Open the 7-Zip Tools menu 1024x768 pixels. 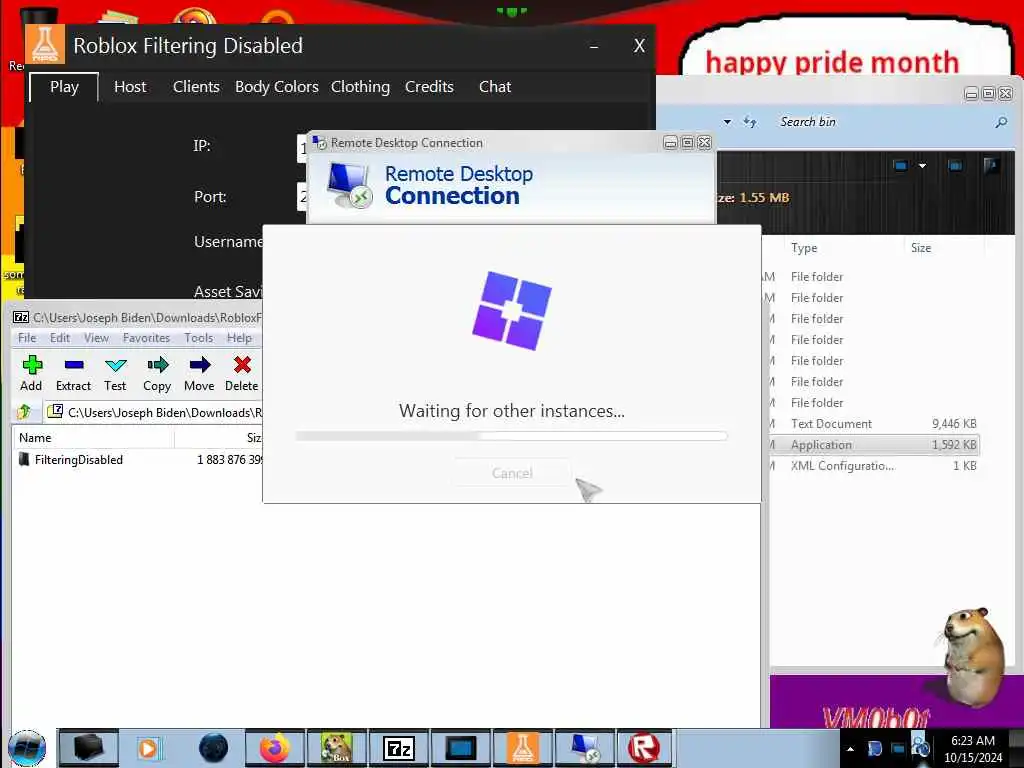pos(199,338)
